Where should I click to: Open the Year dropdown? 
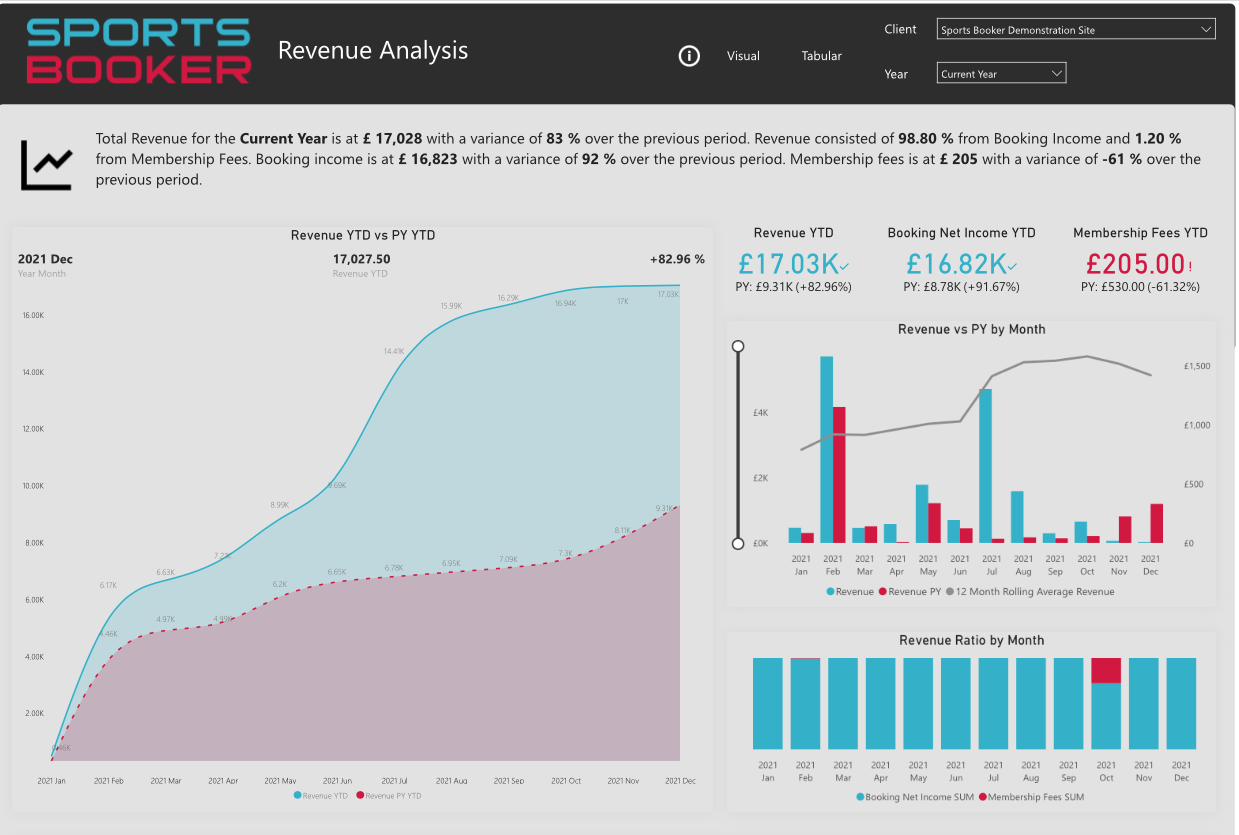1002,73
